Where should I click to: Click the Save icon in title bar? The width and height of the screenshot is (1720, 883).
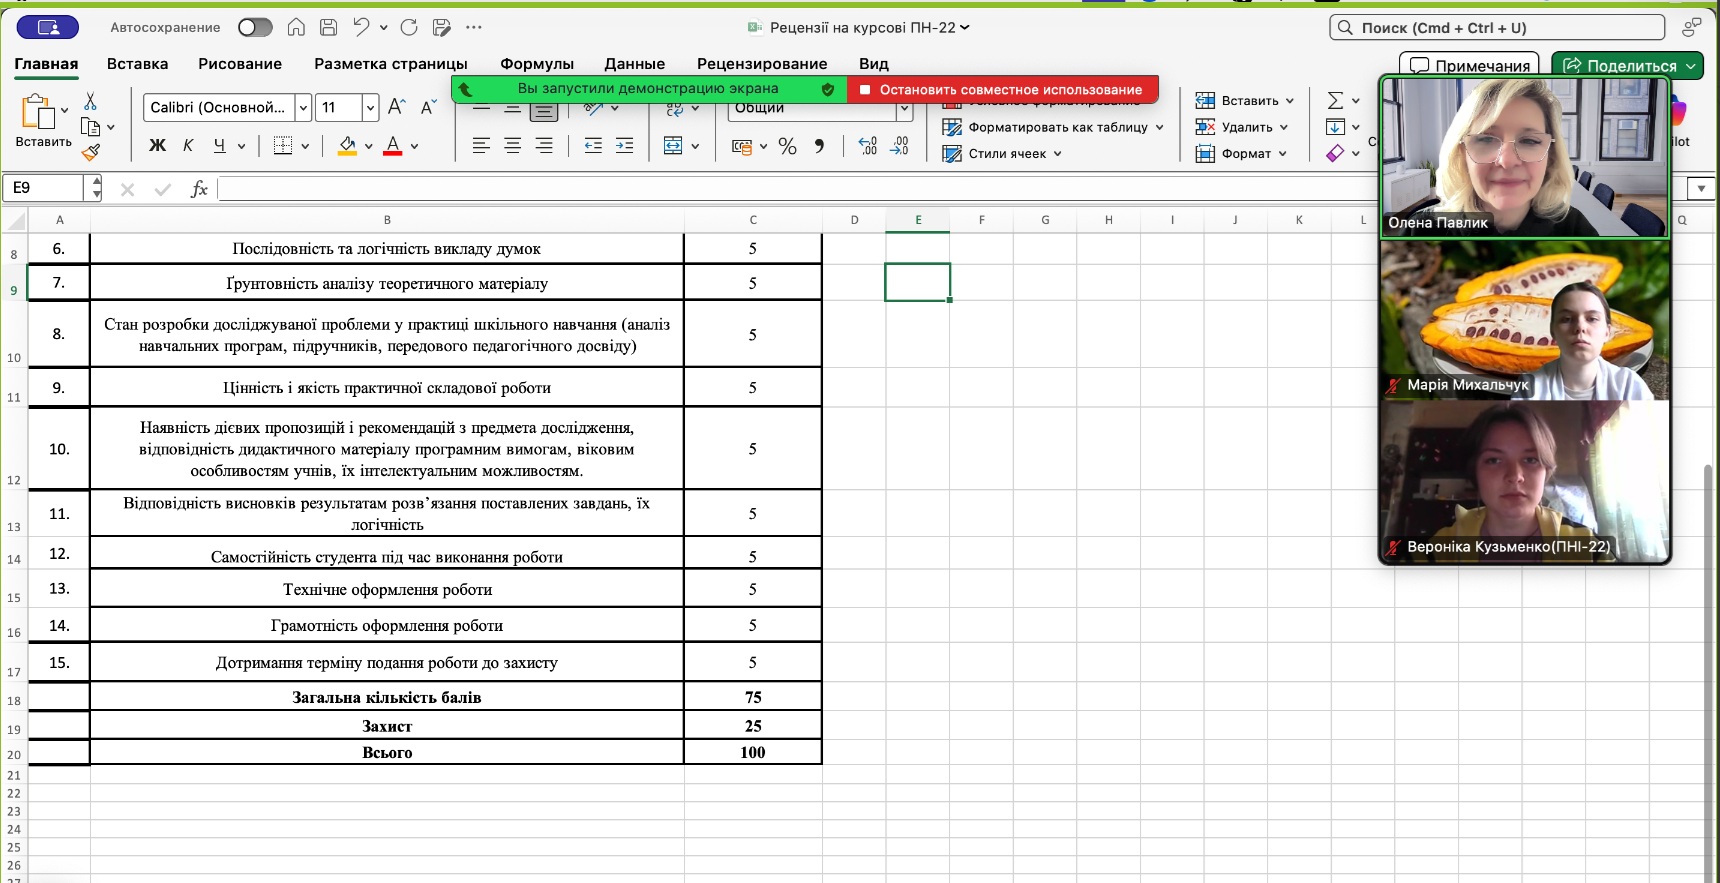[x=328, y=27]
